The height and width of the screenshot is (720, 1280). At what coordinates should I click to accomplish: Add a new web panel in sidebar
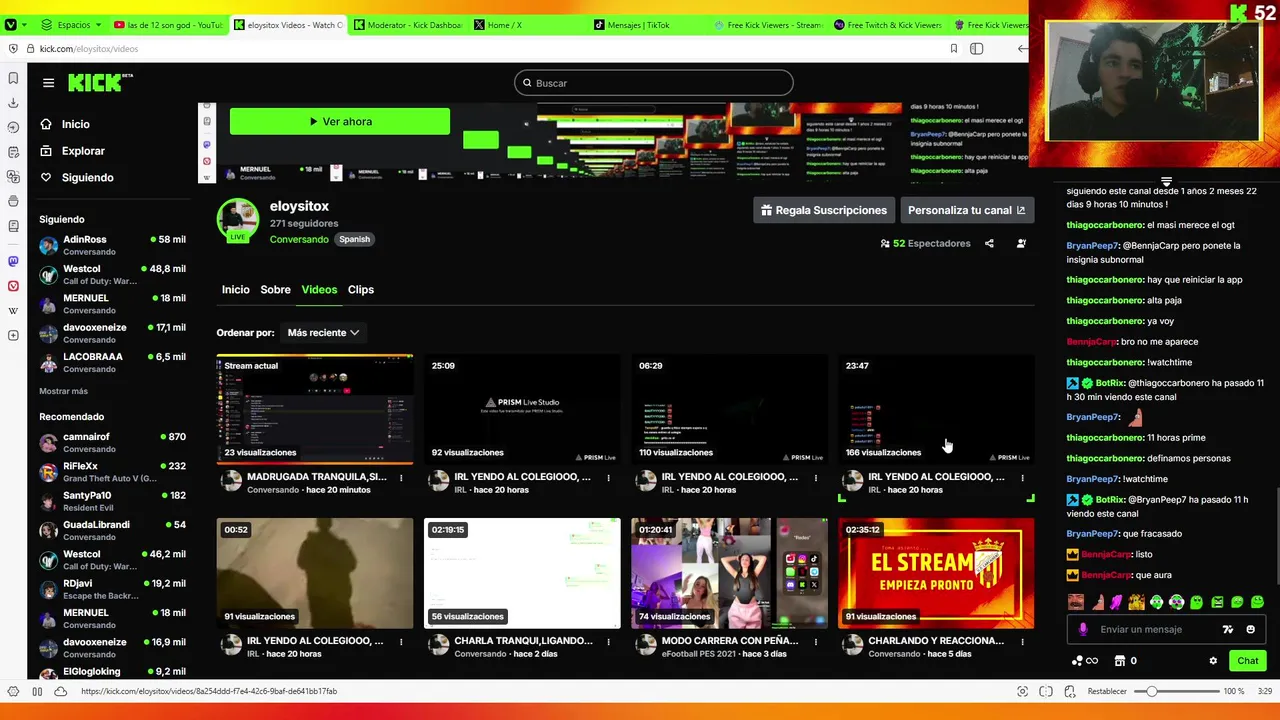13,335
